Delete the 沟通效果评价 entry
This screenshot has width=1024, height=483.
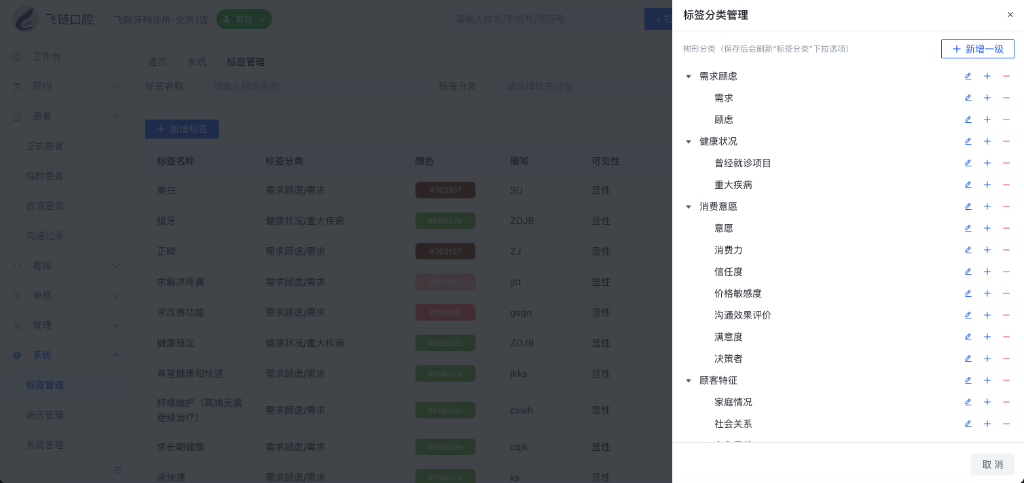tap(1006, 315)
